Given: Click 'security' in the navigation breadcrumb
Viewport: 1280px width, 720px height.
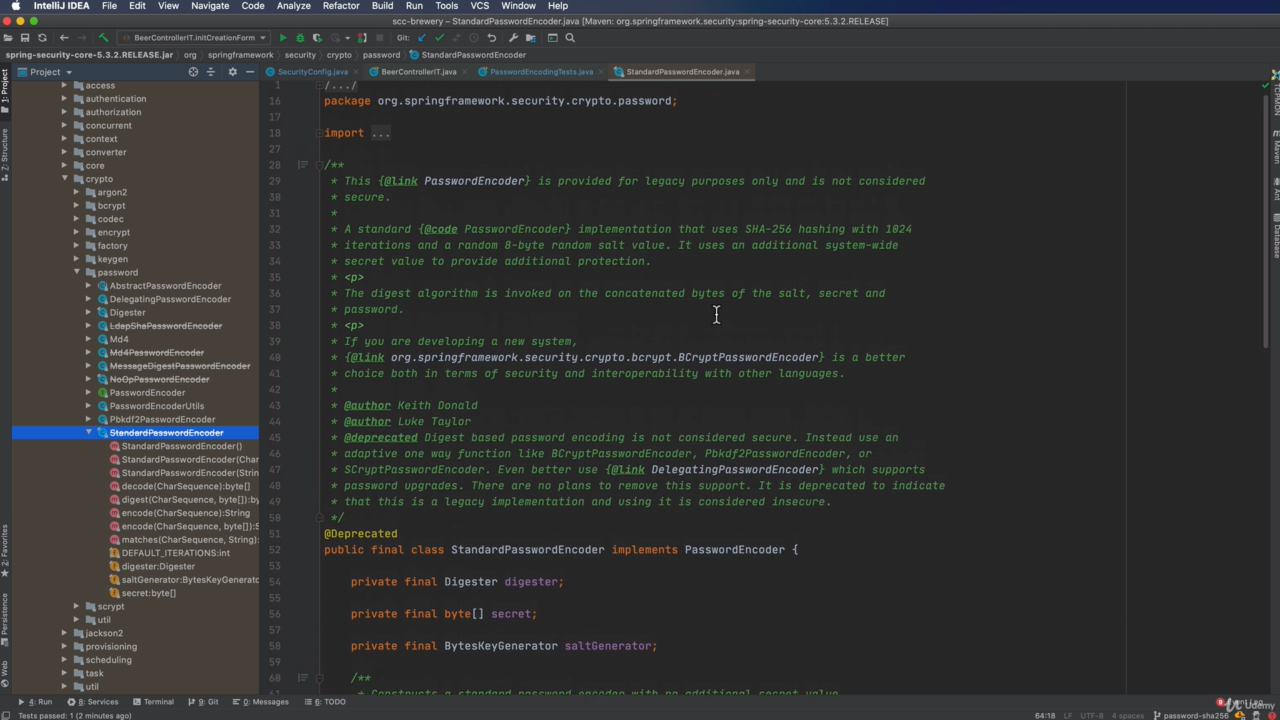Looking at the screenshot, I should pos(299,55).
